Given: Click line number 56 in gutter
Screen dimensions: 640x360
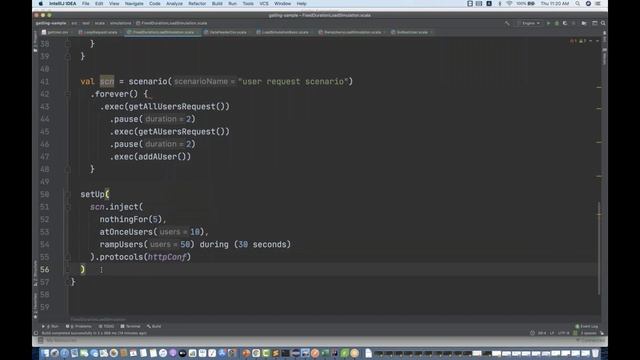Looking at the screenshot, I should (x=44, y=269).
